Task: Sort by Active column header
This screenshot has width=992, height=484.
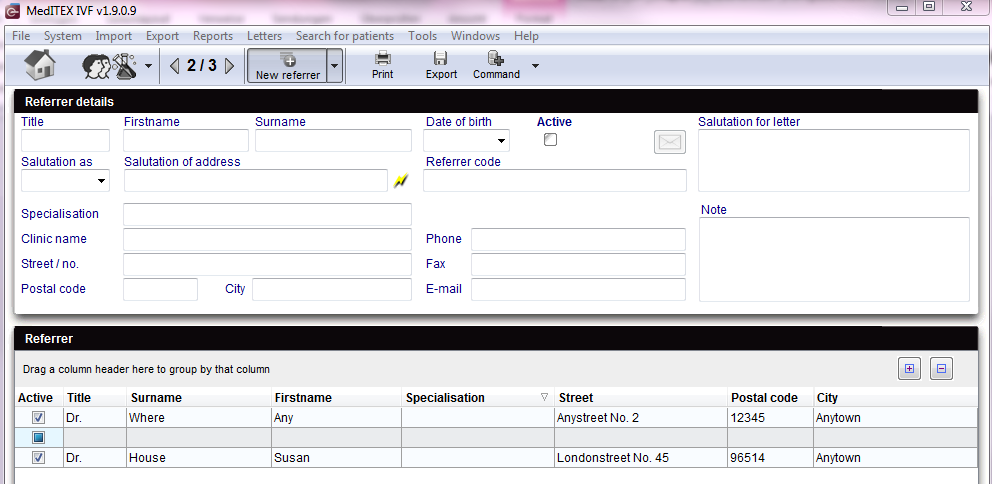Action: (x=38, y=398)
